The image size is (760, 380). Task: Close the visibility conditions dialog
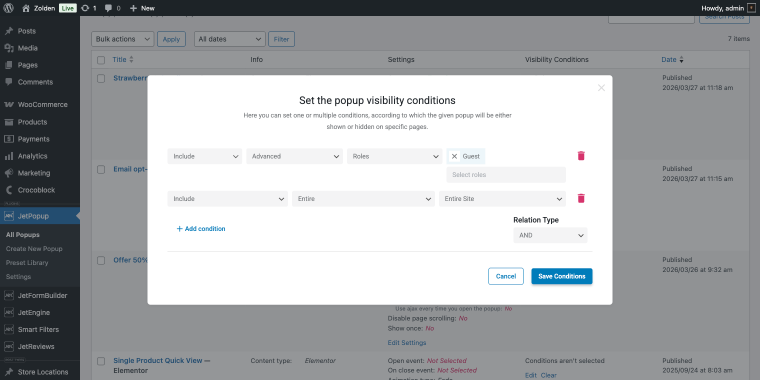point(602,88)
